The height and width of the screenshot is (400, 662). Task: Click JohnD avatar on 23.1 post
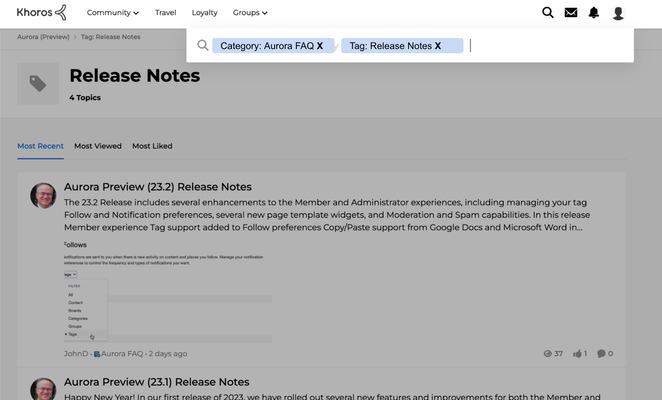tap(43, 389)
